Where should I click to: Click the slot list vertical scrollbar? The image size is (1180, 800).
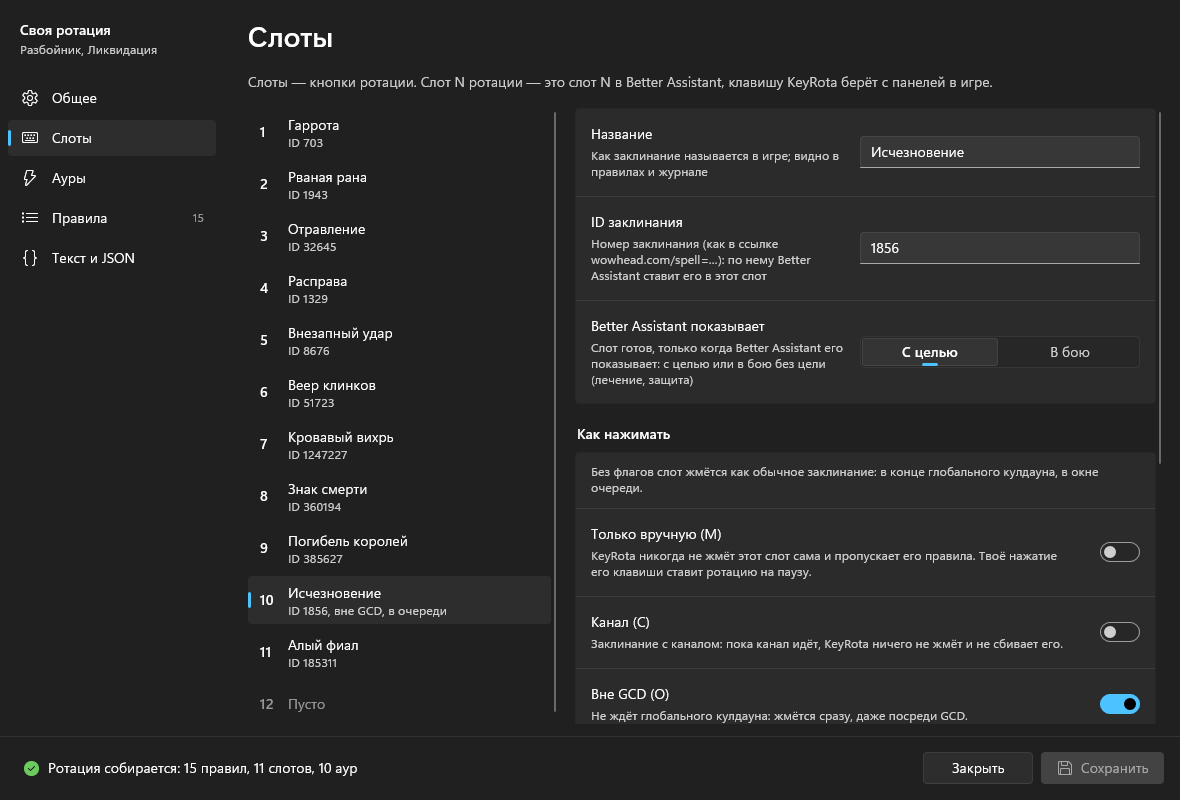555,412
